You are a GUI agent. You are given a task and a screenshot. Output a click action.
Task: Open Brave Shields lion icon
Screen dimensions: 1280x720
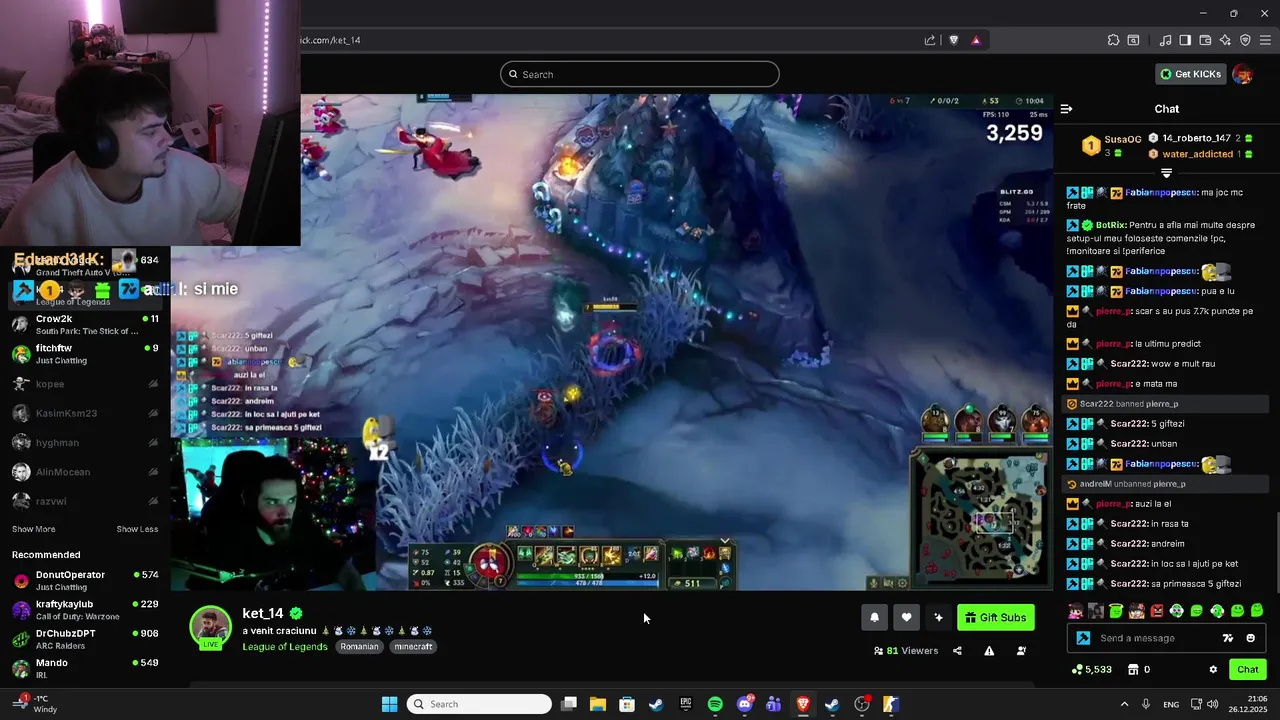point(953,40)
